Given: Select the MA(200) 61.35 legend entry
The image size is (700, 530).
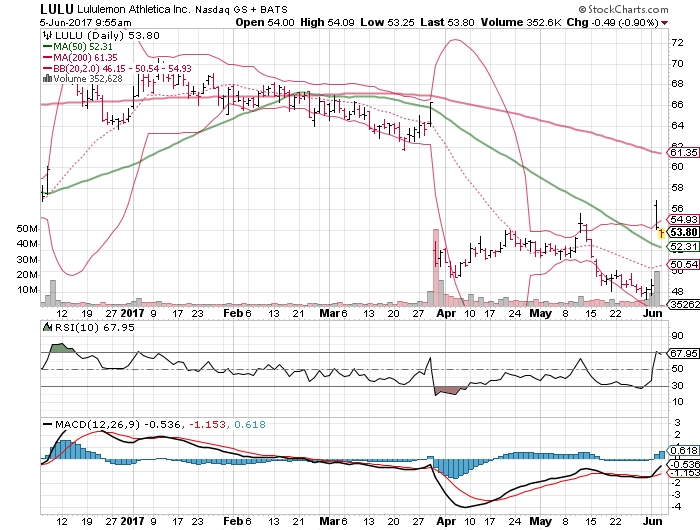Looking at the screenshot, I should [x=80, y=58].
